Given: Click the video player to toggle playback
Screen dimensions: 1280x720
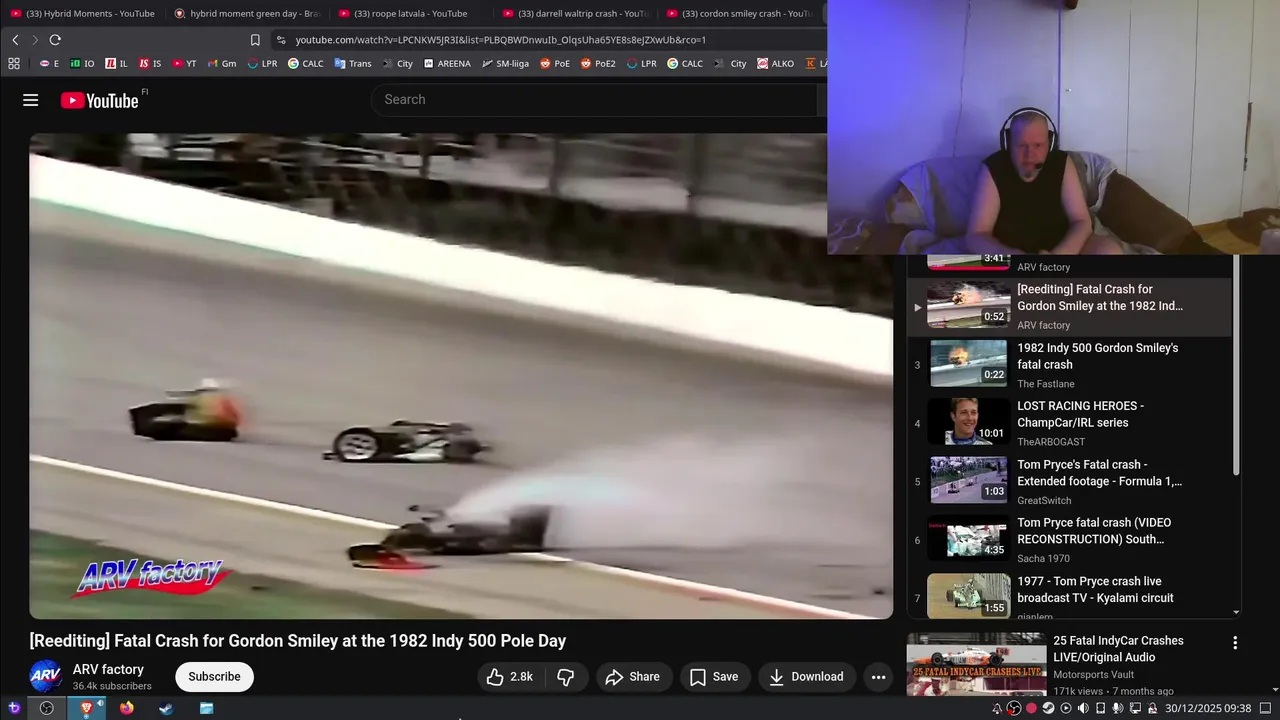Looking at the screenshot, I should click(461, 376).
